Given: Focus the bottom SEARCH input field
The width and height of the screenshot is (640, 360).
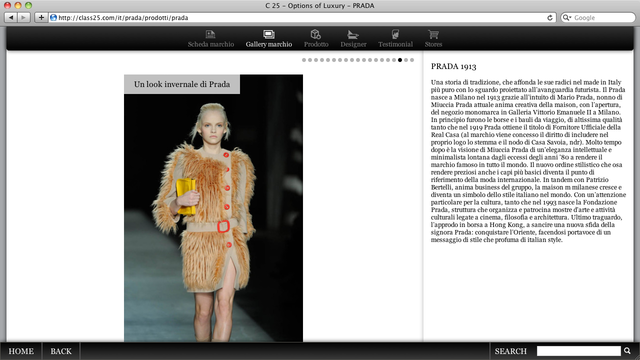Looking at the screenshot, I should click(579, 351).
